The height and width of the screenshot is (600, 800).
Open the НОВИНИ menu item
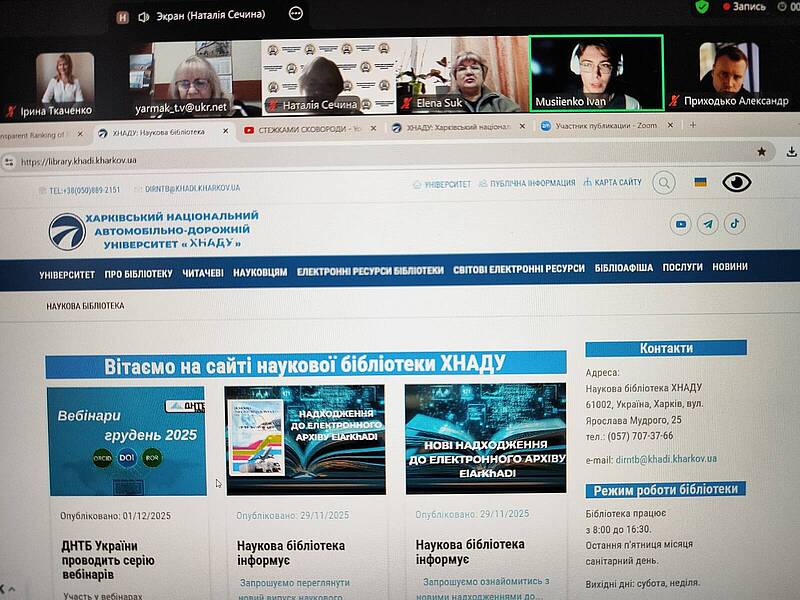click(730, 267)
